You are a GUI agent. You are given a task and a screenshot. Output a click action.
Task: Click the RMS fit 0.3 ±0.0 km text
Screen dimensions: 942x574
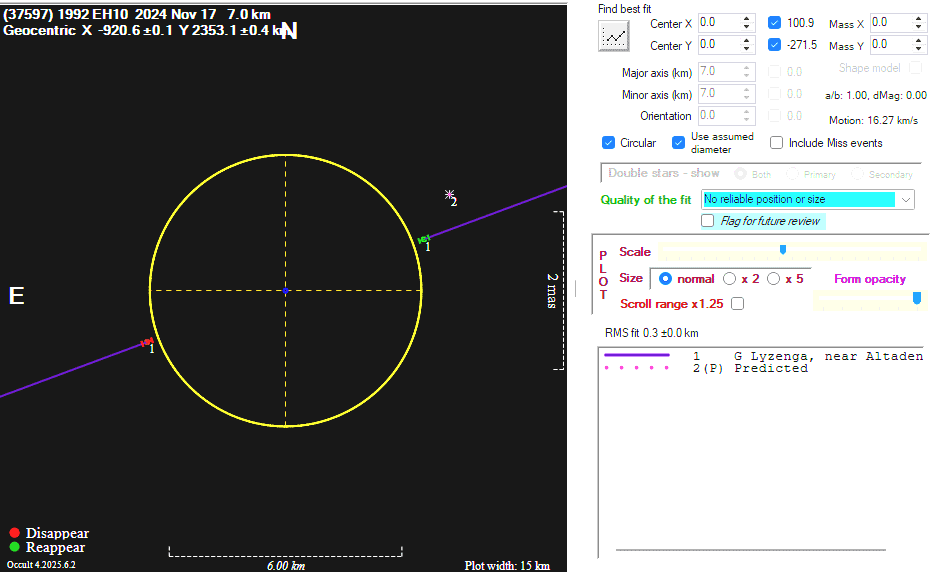651,333
